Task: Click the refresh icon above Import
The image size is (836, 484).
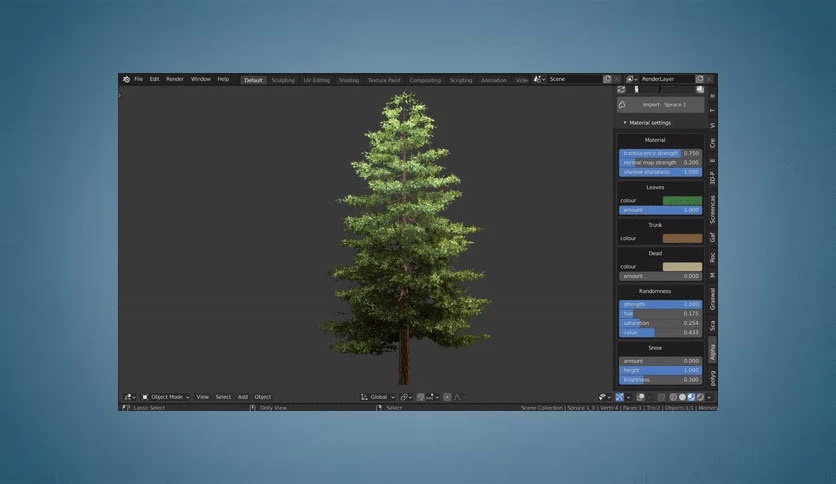Action: pos(621,90)
